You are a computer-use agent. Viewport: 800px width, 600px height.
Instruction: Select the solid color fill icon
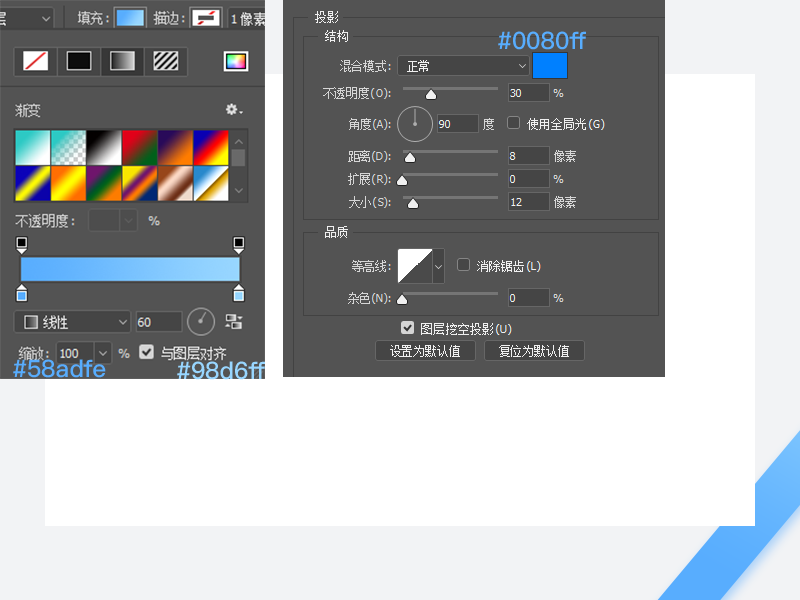pyautogui.click(x=79, y=61)
